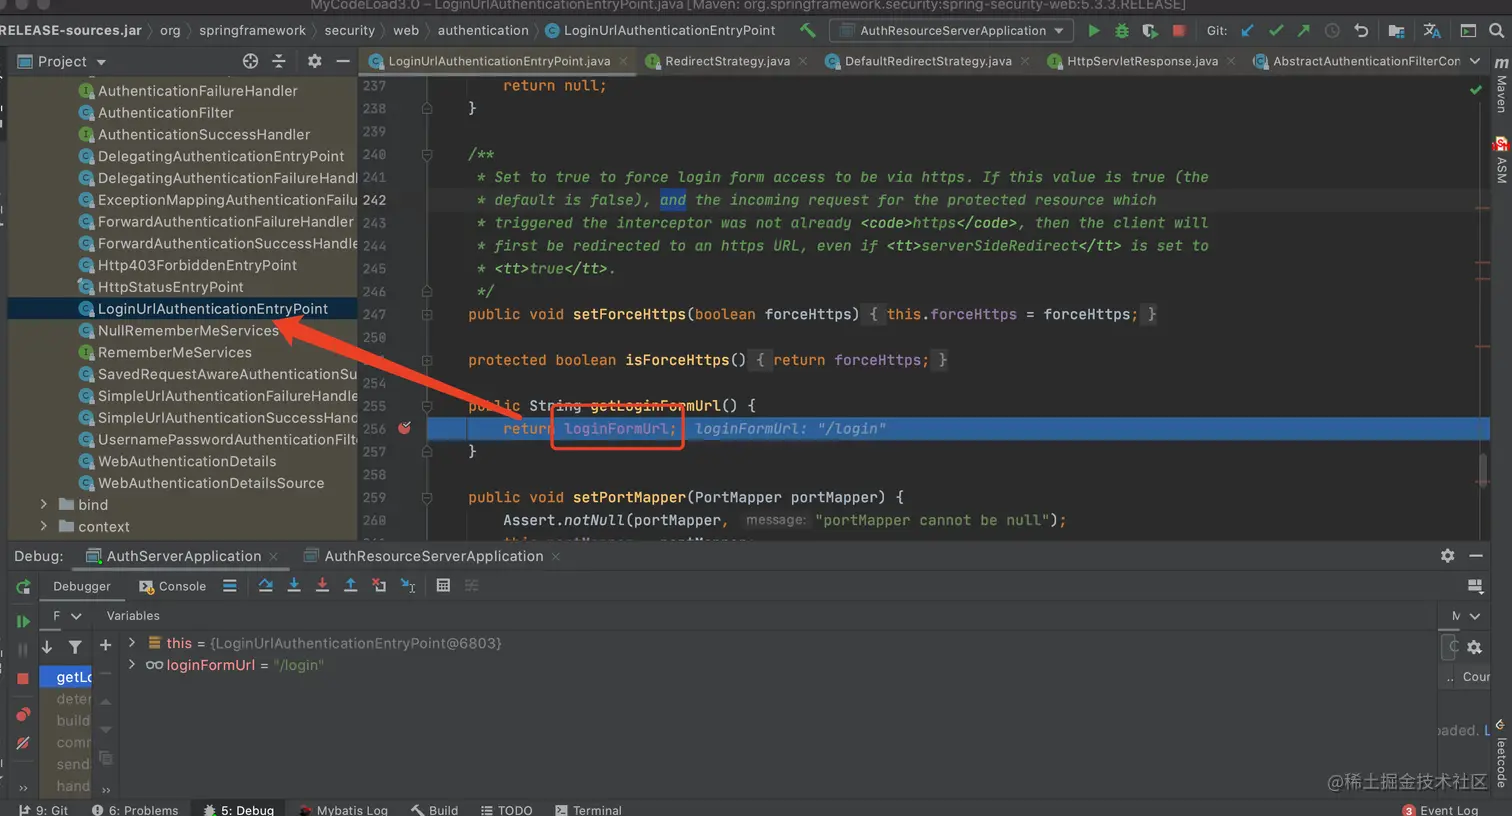Stop debug session with red square
The width and height of the screenshot is (1512, 816).
click(23, 678)
